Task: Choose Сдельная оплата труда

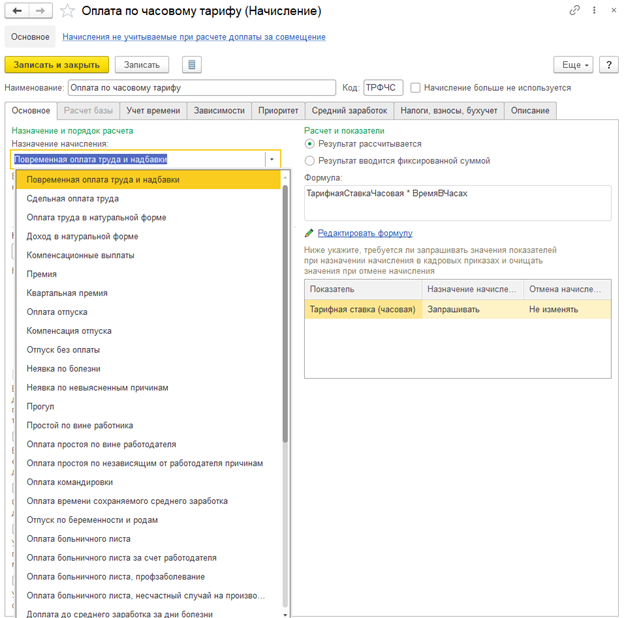Action: point(148,199)
